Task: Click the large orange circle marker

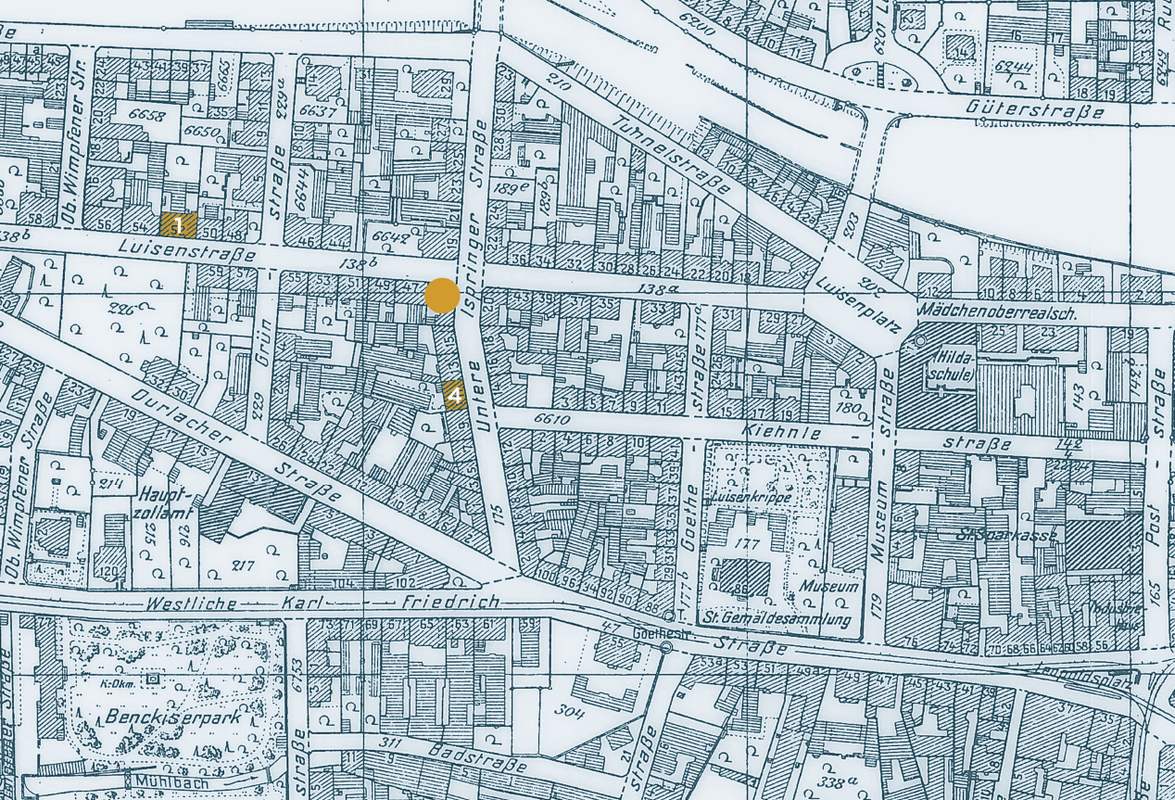Action: [442, 295]
